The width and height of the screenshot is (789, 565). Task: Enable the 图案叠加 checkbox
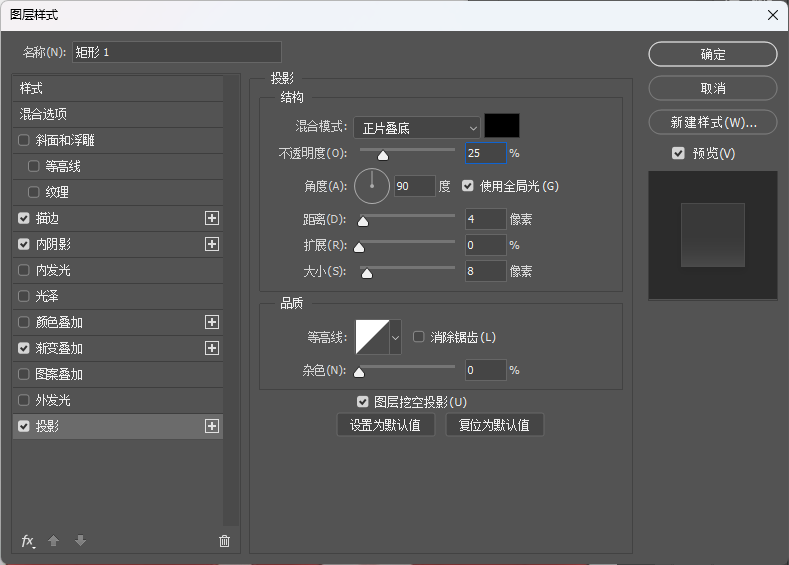(24, 374)
